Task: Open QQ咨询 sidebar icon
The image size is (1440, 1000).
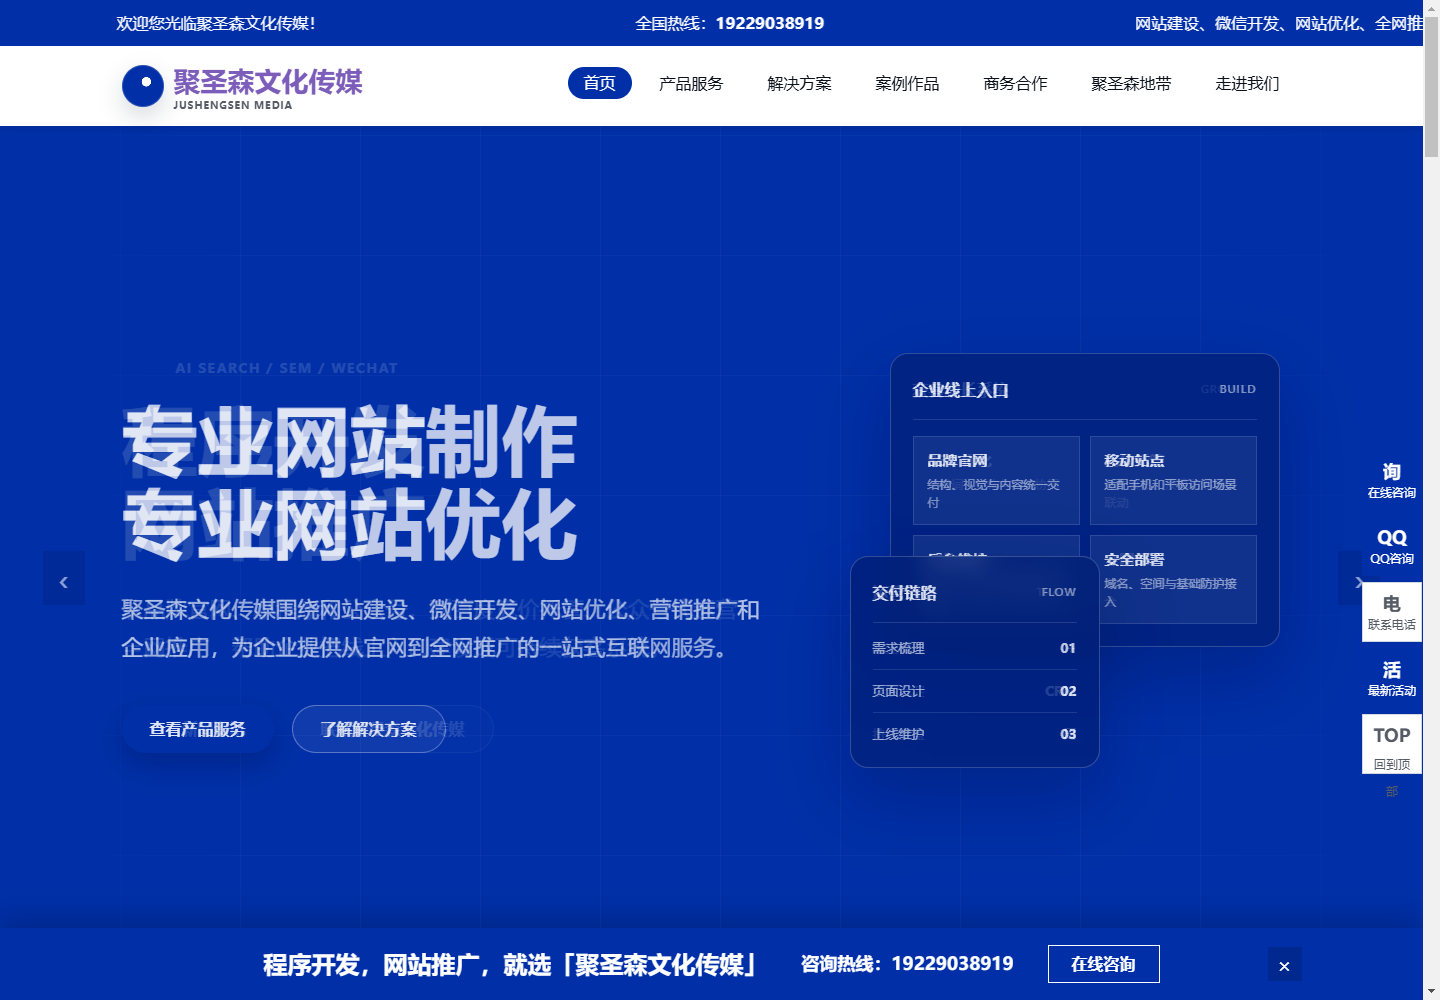Action: [x=1392, y=546]
